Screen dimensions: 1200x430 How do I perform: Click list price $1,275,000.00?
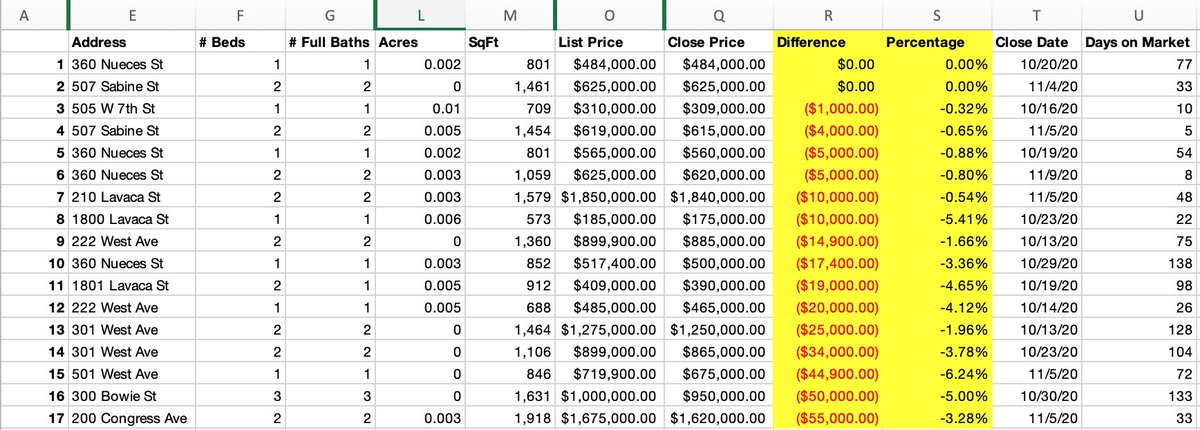click(x=609, y=328)
